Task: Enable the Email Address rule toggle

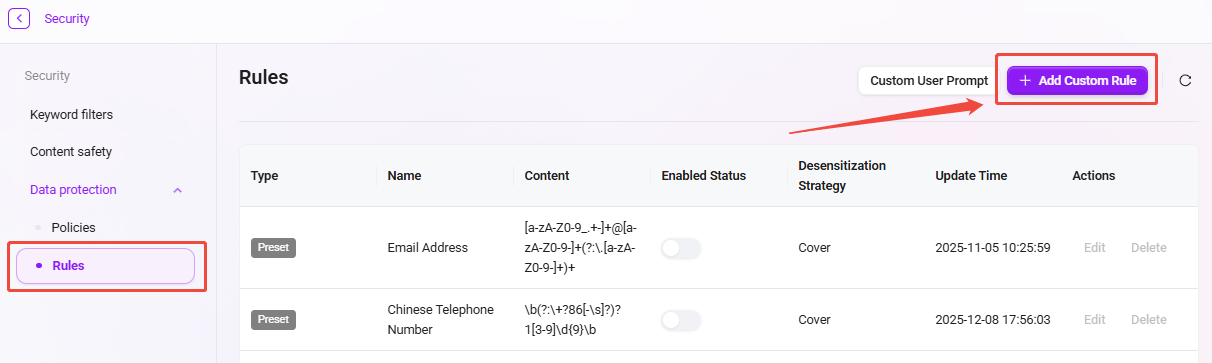Action: 681,248
